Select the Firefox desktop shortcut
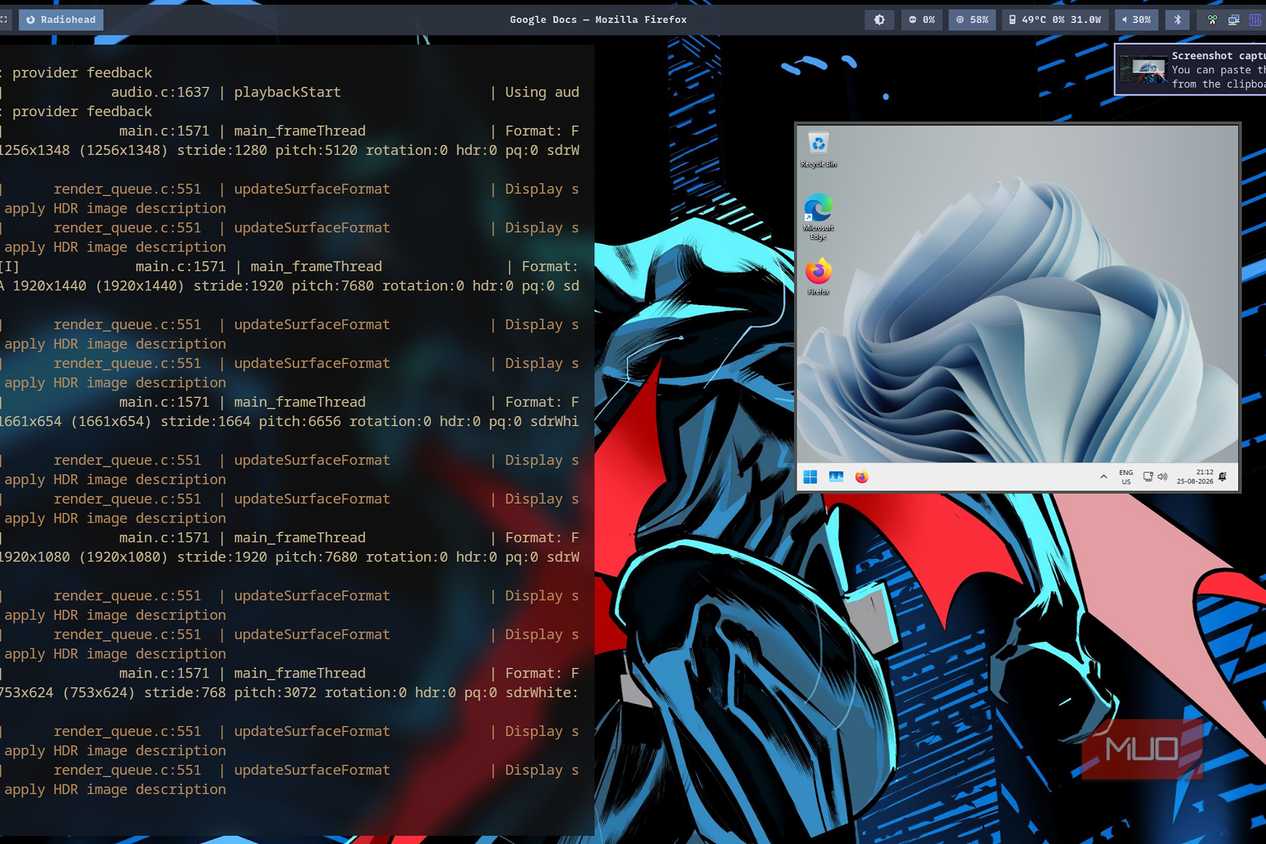This screenshot has width=1266, height=844. (x=818, y=276)
